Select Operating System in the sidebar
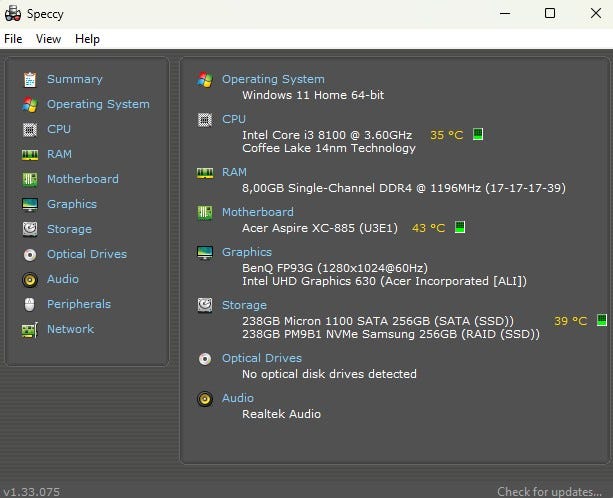Viewport: 613px width, 498px height. (98, 104)
